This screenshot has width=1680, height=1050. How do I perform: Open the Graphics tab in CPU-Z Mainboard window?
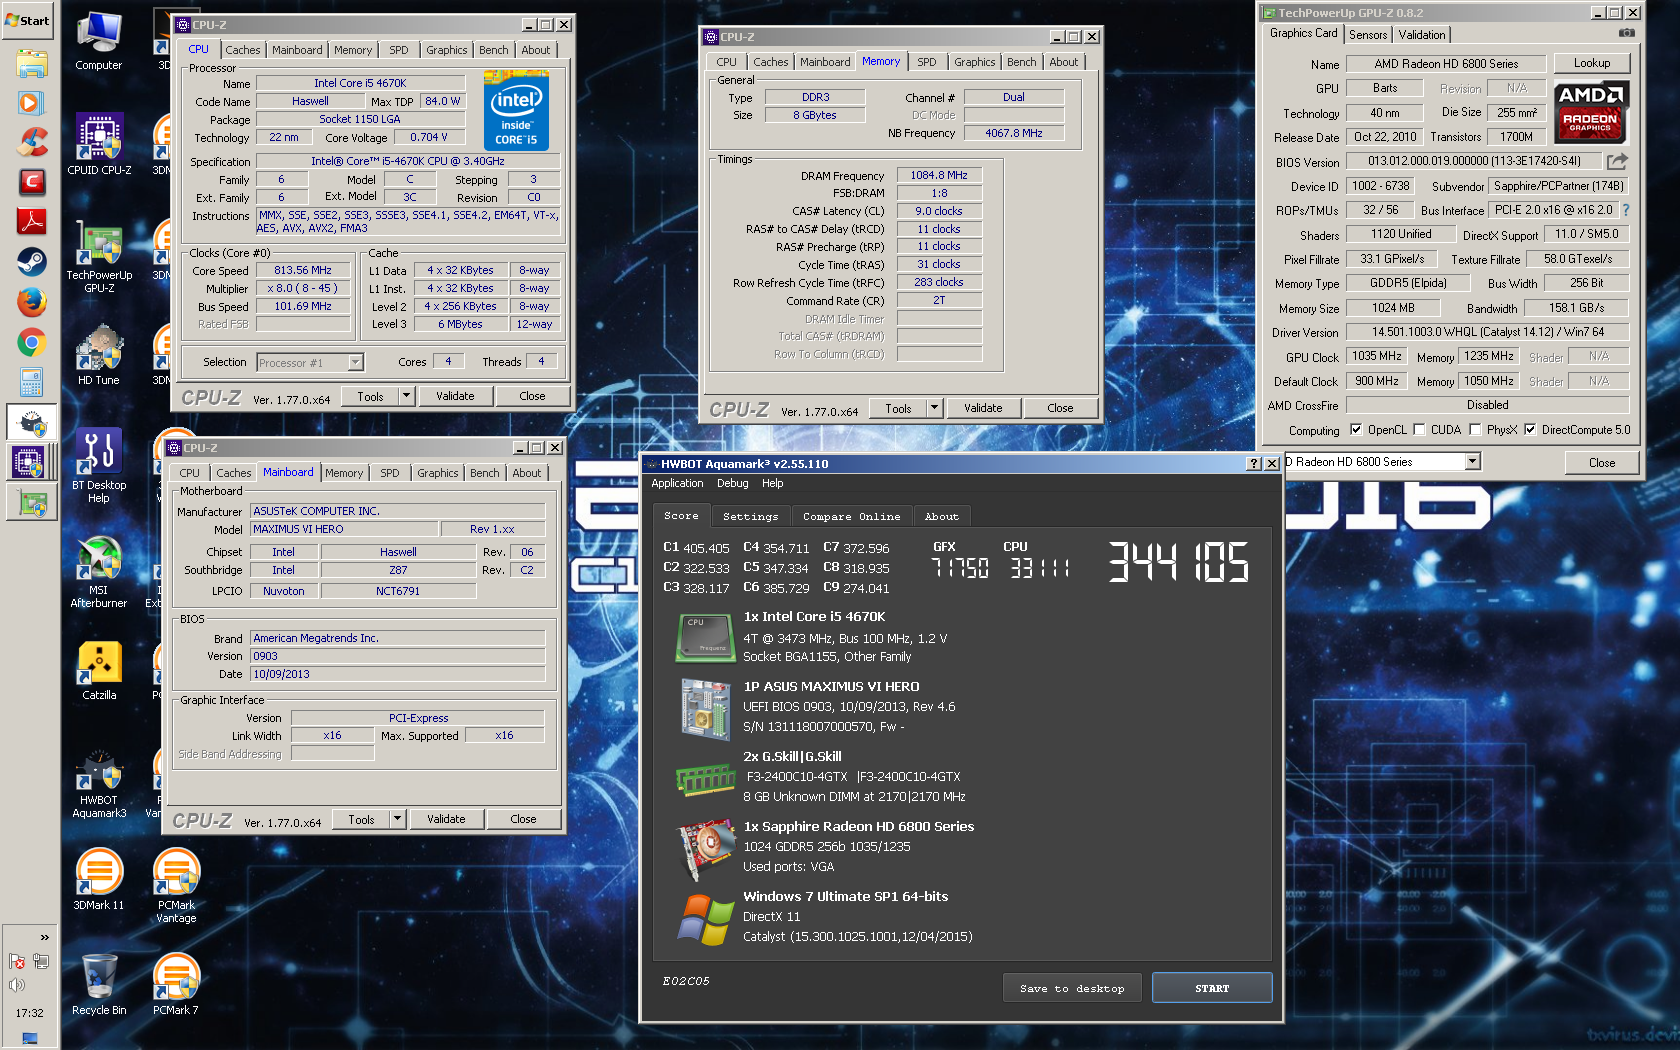pos(438,473)
